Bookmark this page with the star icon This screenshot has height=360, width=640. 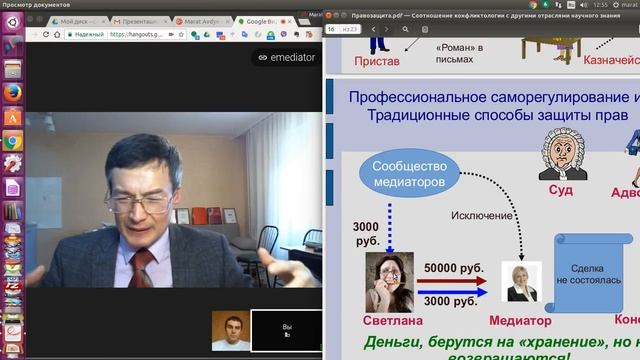coord(181,35)
